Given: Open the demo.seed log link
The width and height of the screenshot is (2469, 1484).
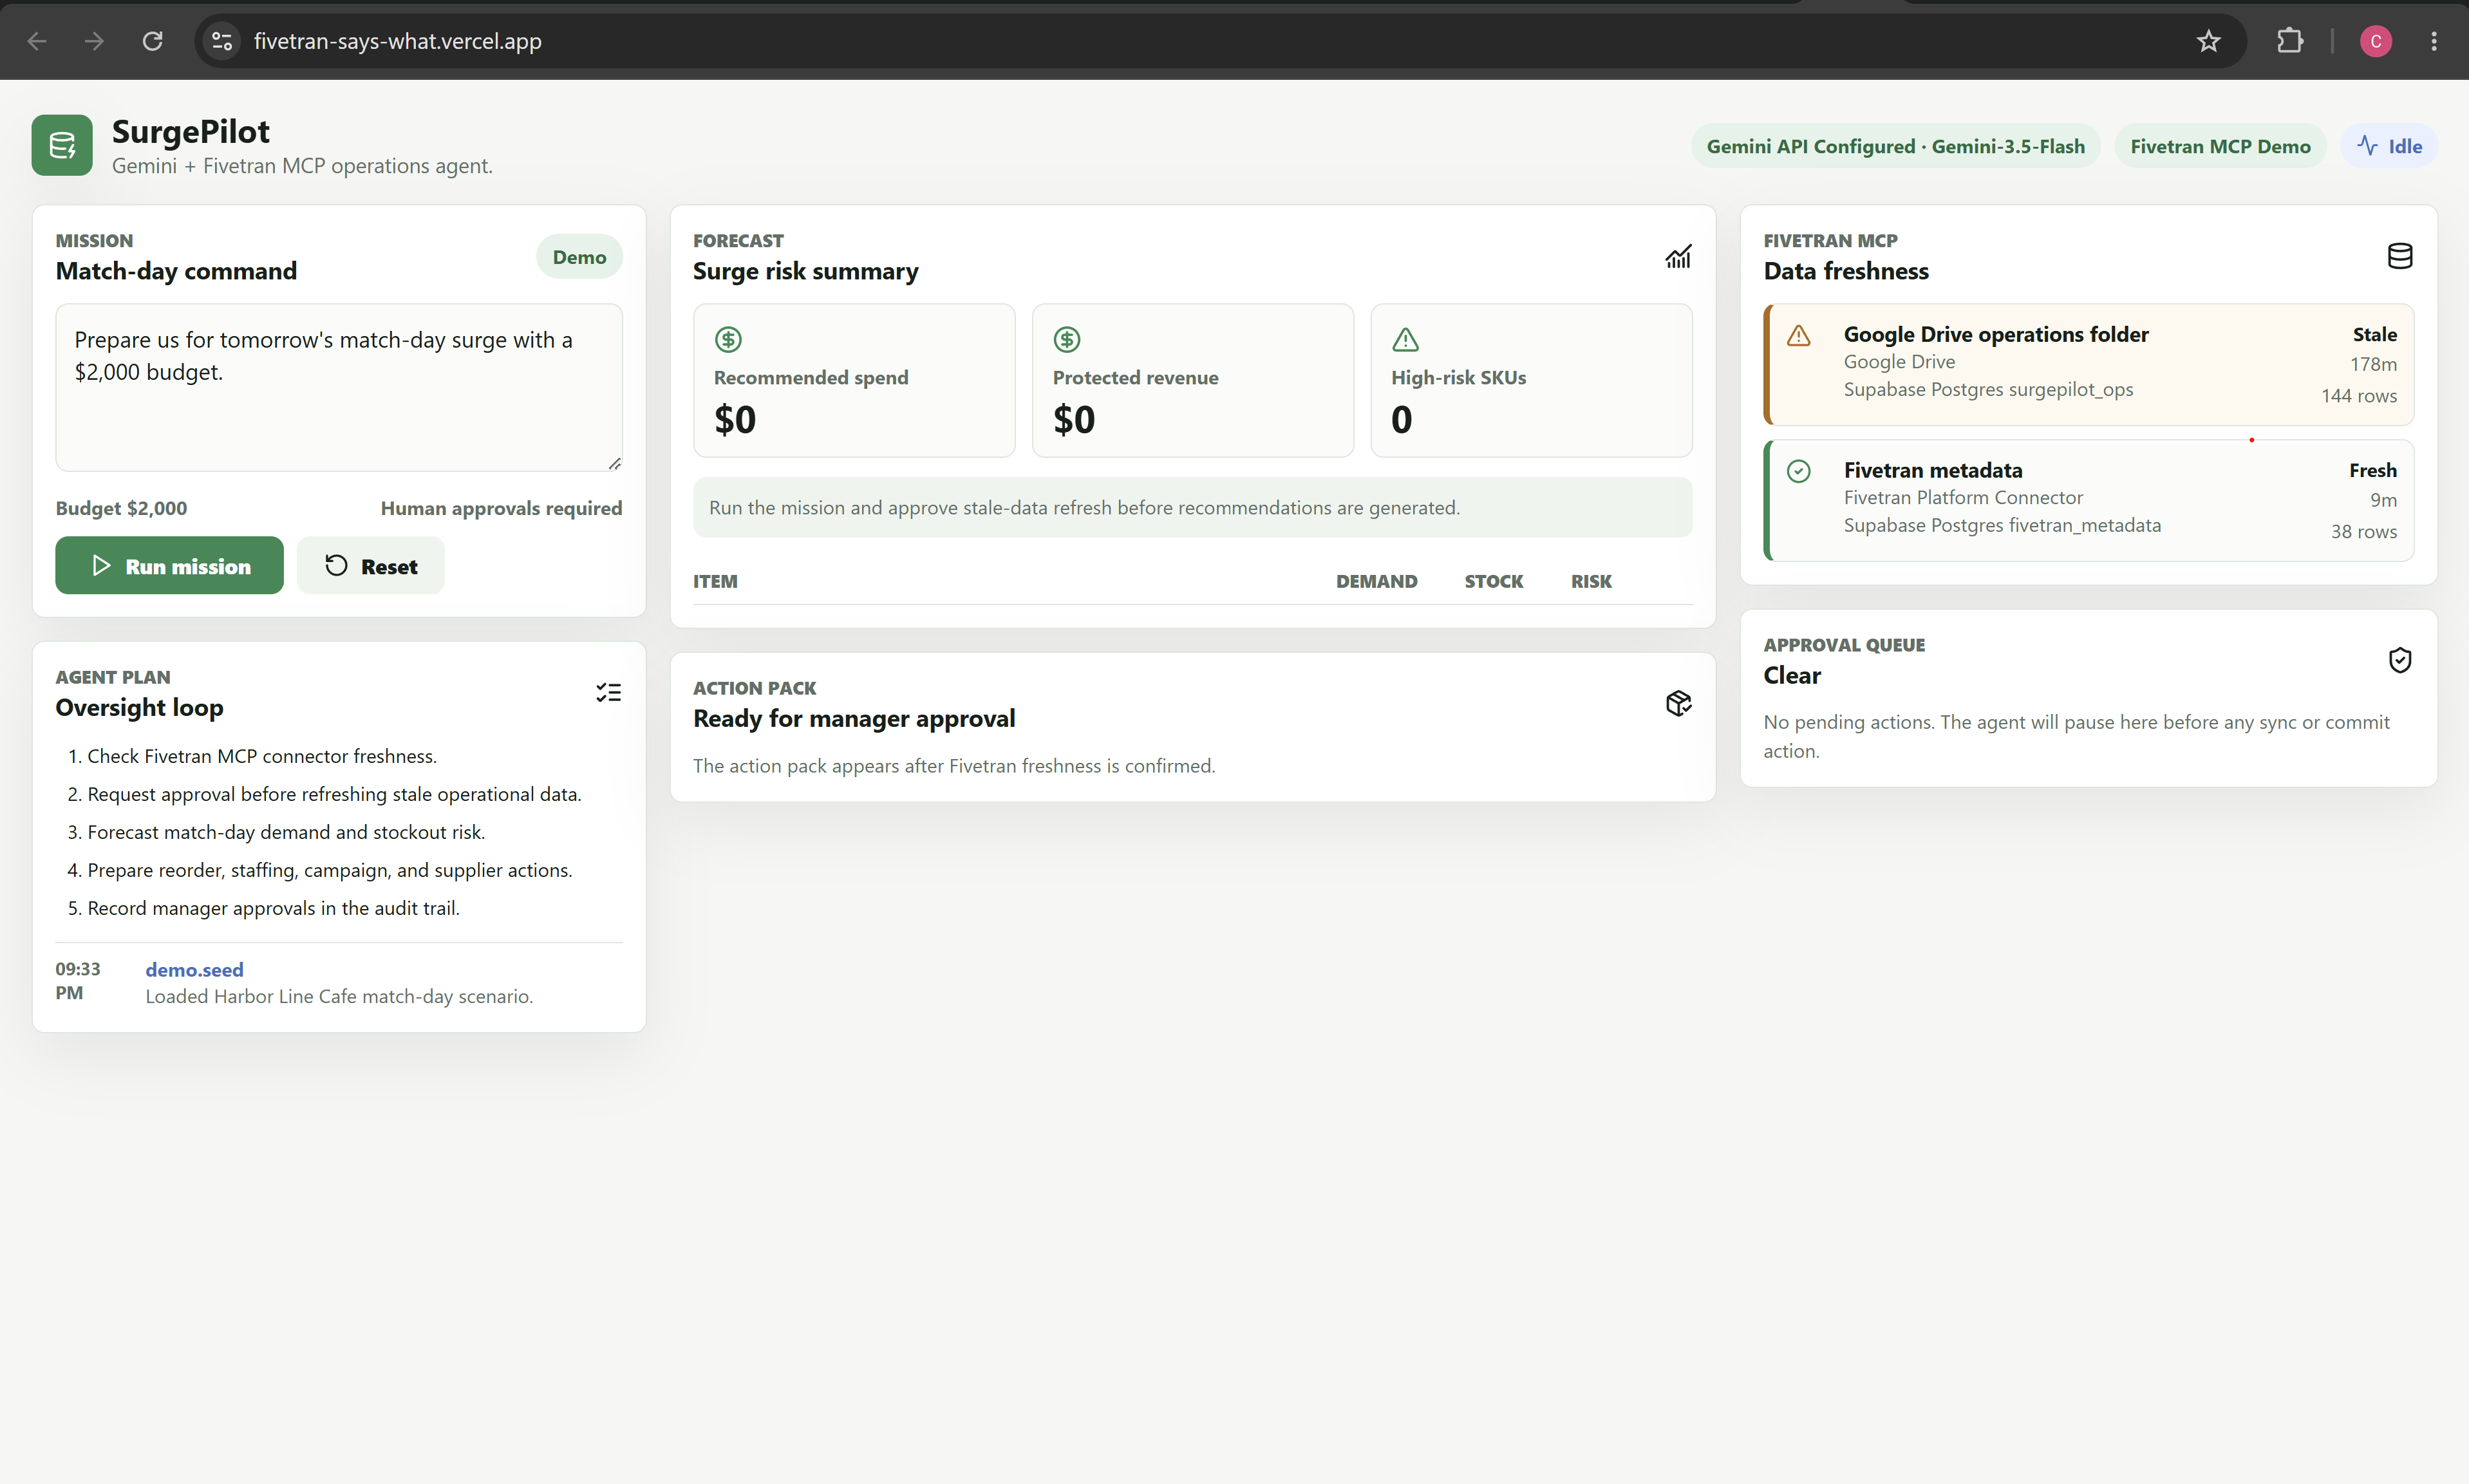Looking at the screenshot, I should click(x=194, y=969).
